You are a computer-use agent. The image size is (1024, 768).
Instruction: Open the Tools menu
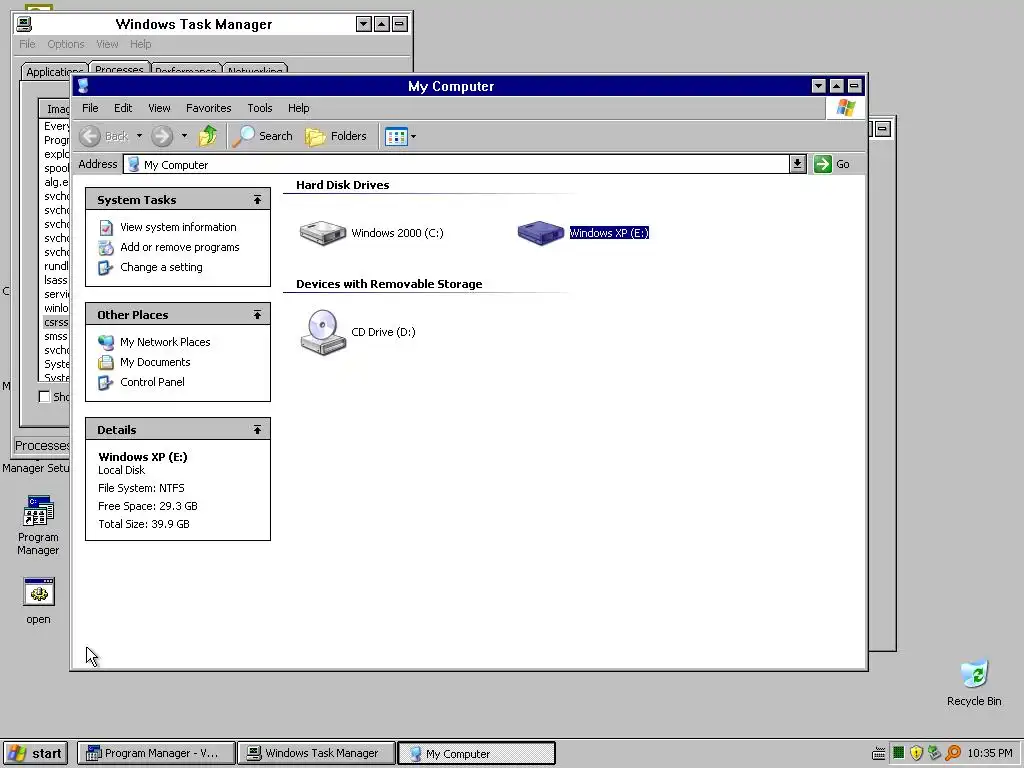pyautogui.click(x=259, y=108)
